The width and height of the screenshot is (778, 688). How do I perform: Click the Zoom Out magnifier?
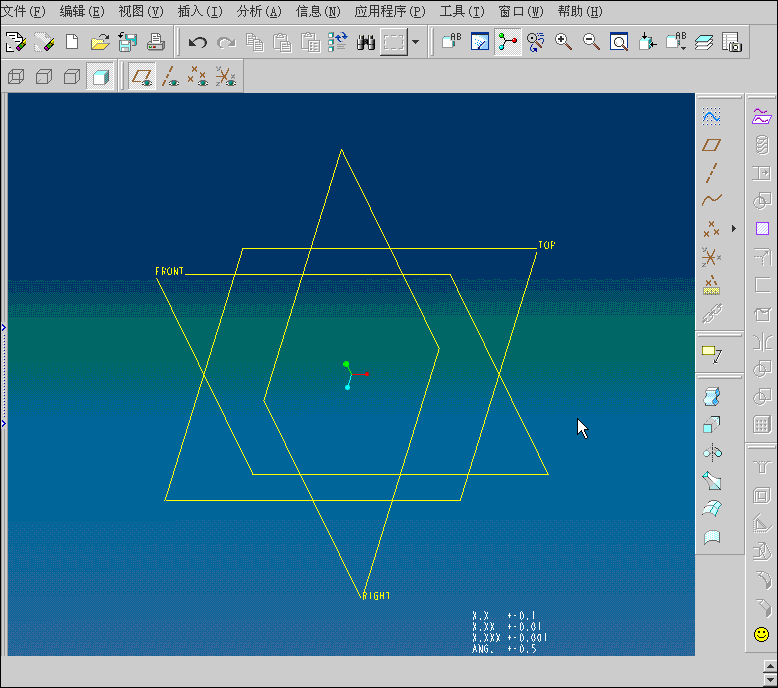tap(591, 42)
